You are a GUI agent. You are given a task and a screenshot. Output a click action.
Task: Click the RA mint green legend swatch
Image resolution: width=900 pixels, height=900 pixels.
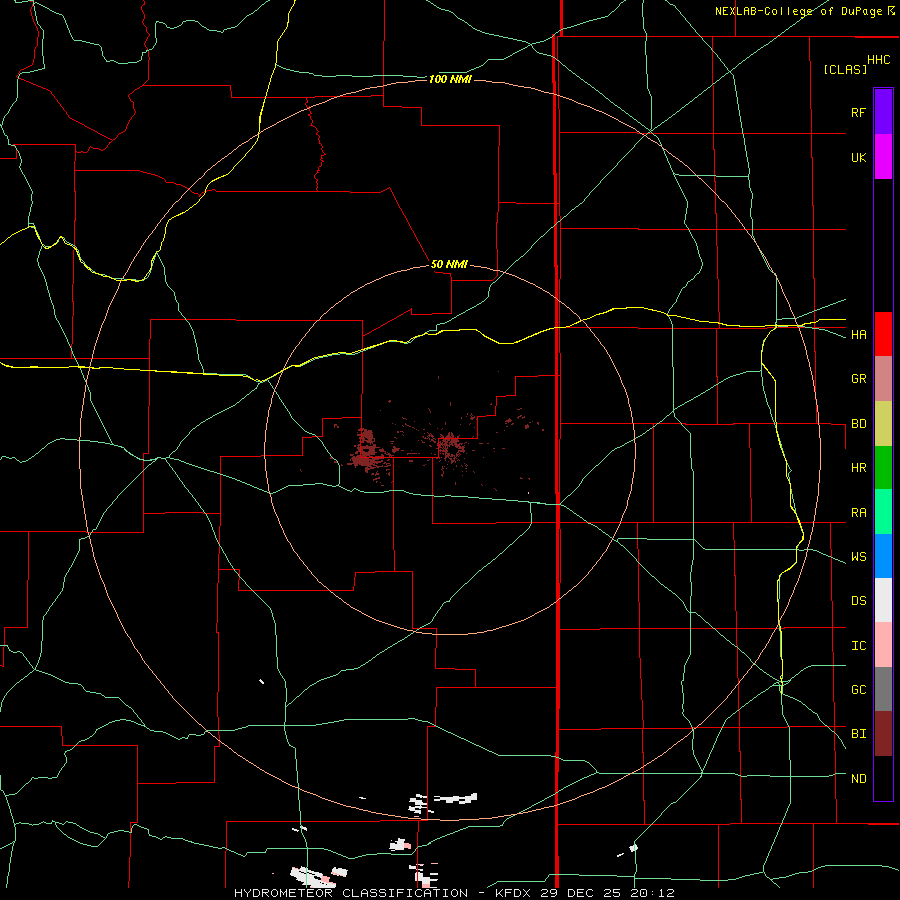(x=883, y=512)
